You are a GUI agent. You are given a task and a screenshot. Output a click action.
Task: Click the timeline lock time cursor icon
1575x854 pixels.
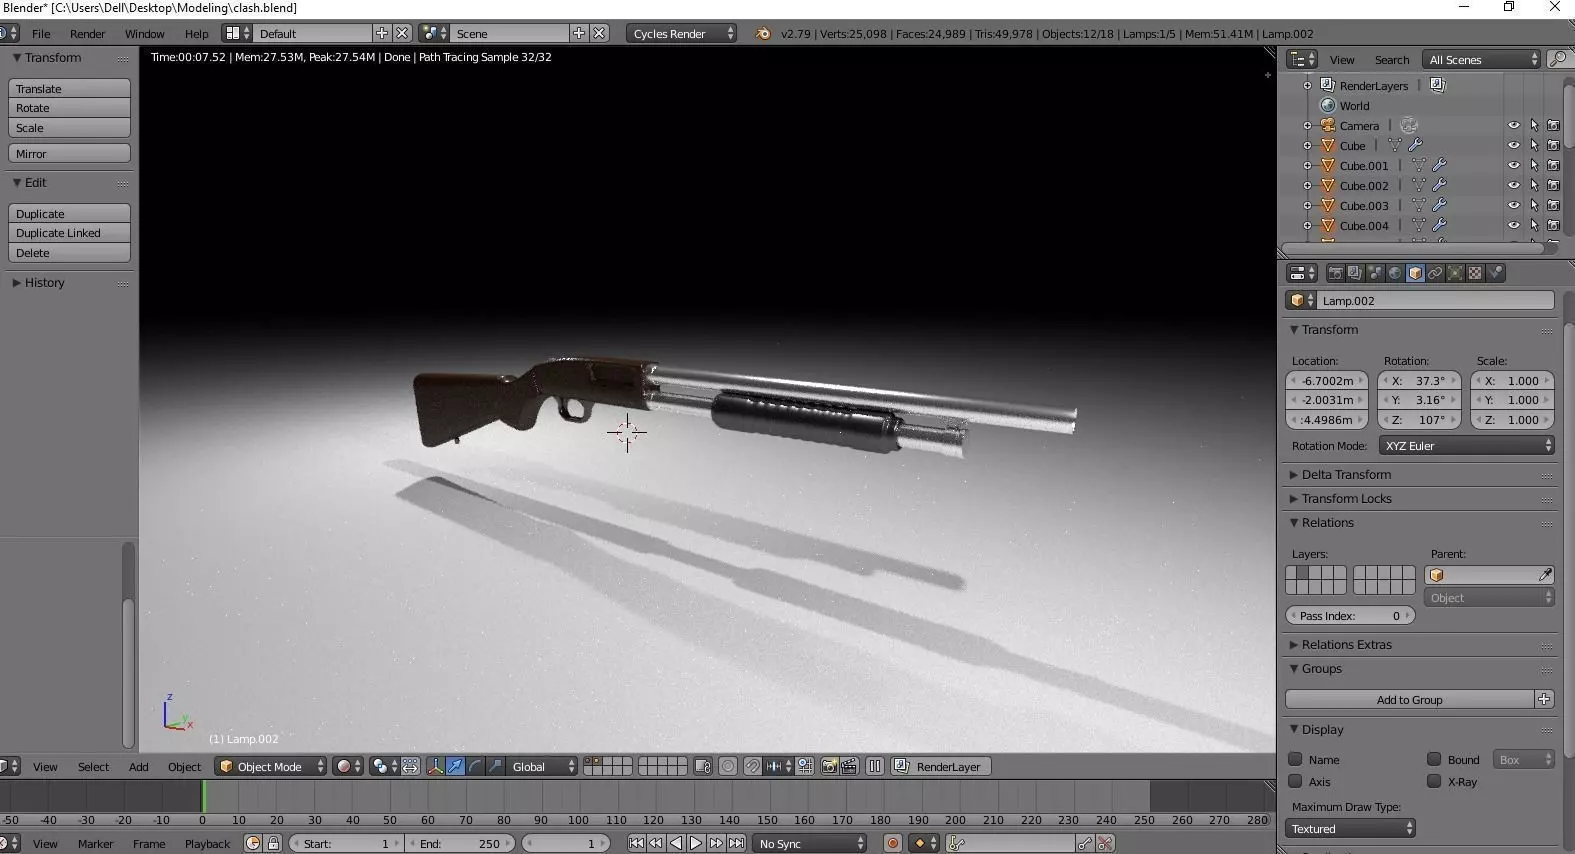pos(273,843)
